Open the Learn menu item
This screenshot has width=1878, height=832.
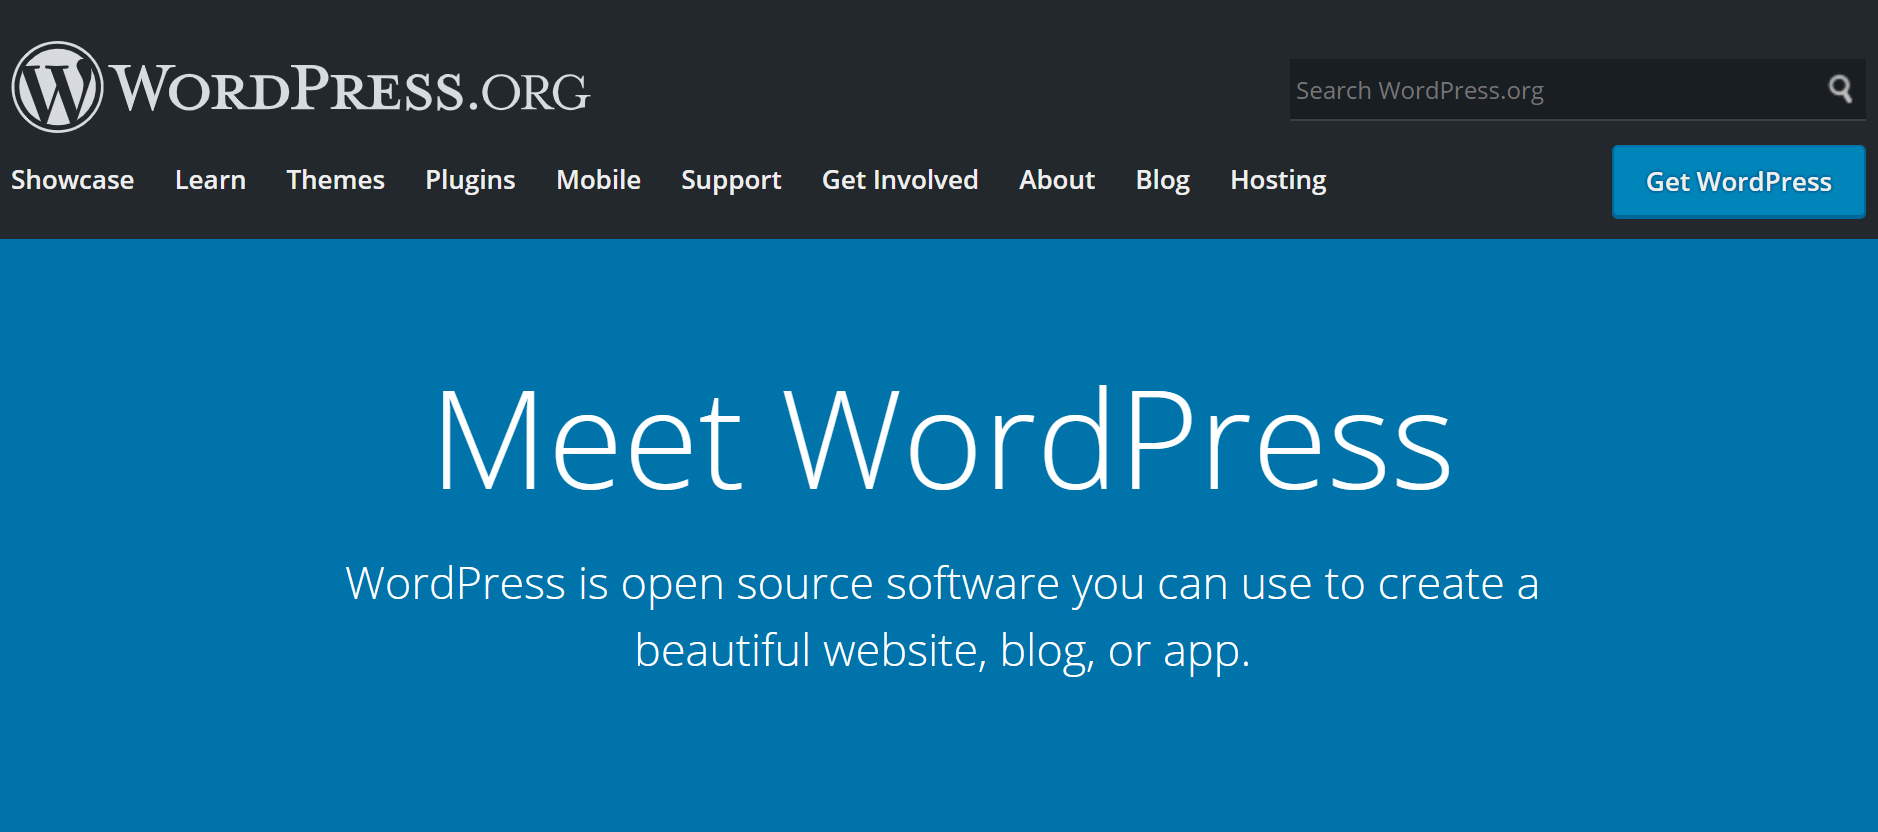coord(210,180)
